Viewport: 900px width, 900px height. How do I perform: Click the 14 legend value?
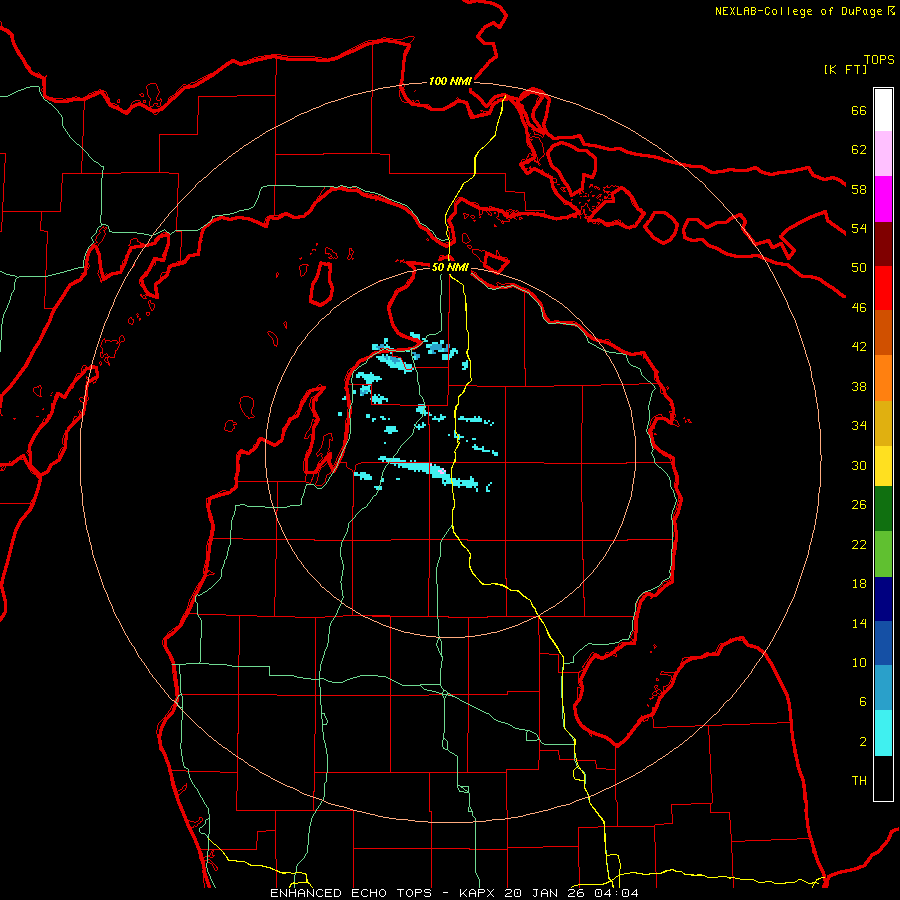[x=859, y=623]
